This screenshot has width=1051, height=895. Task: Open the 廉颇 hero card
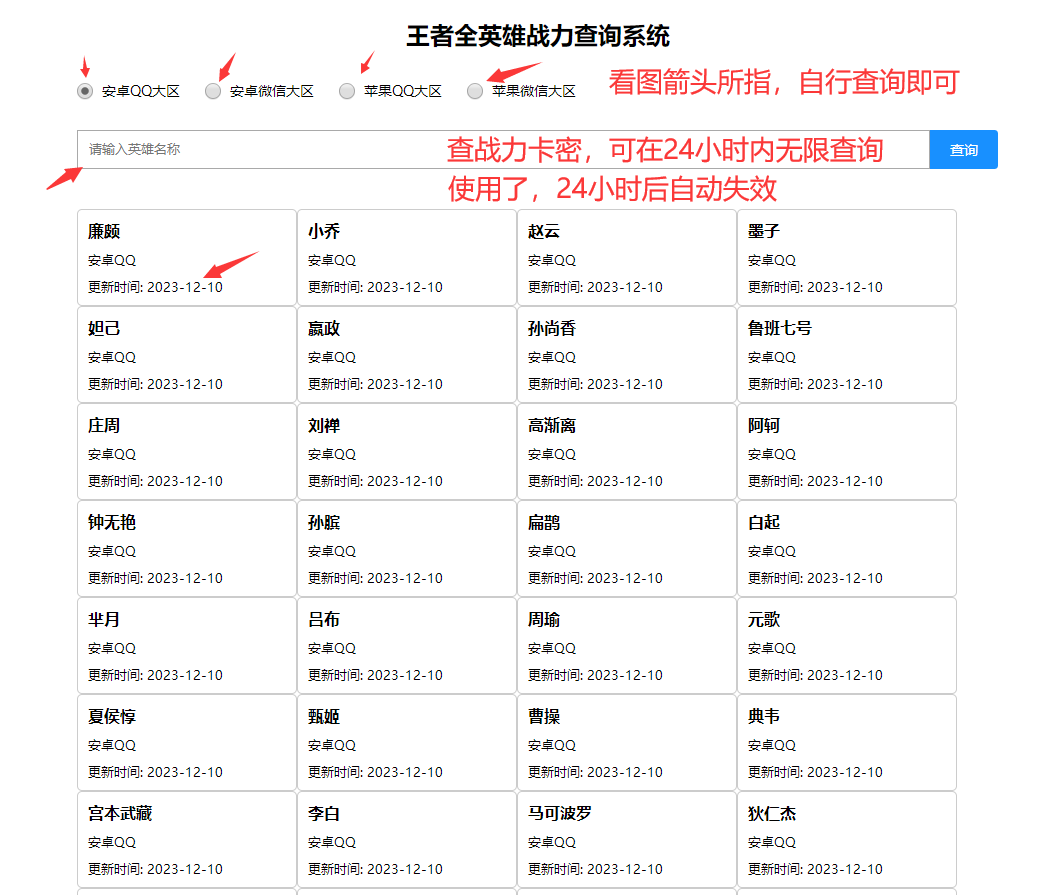[x=187, y=257]
